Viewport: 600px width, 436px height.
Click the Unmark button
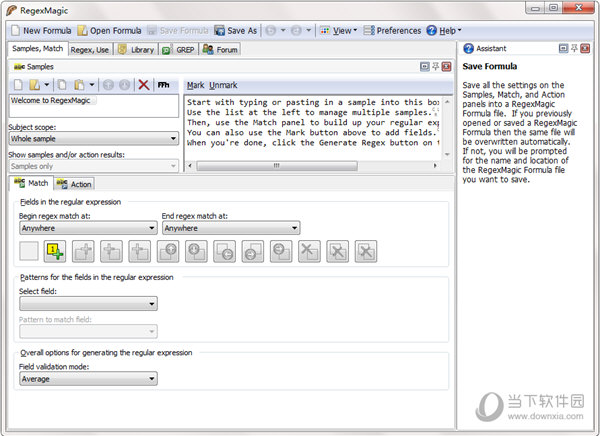[x=223, y=85]
